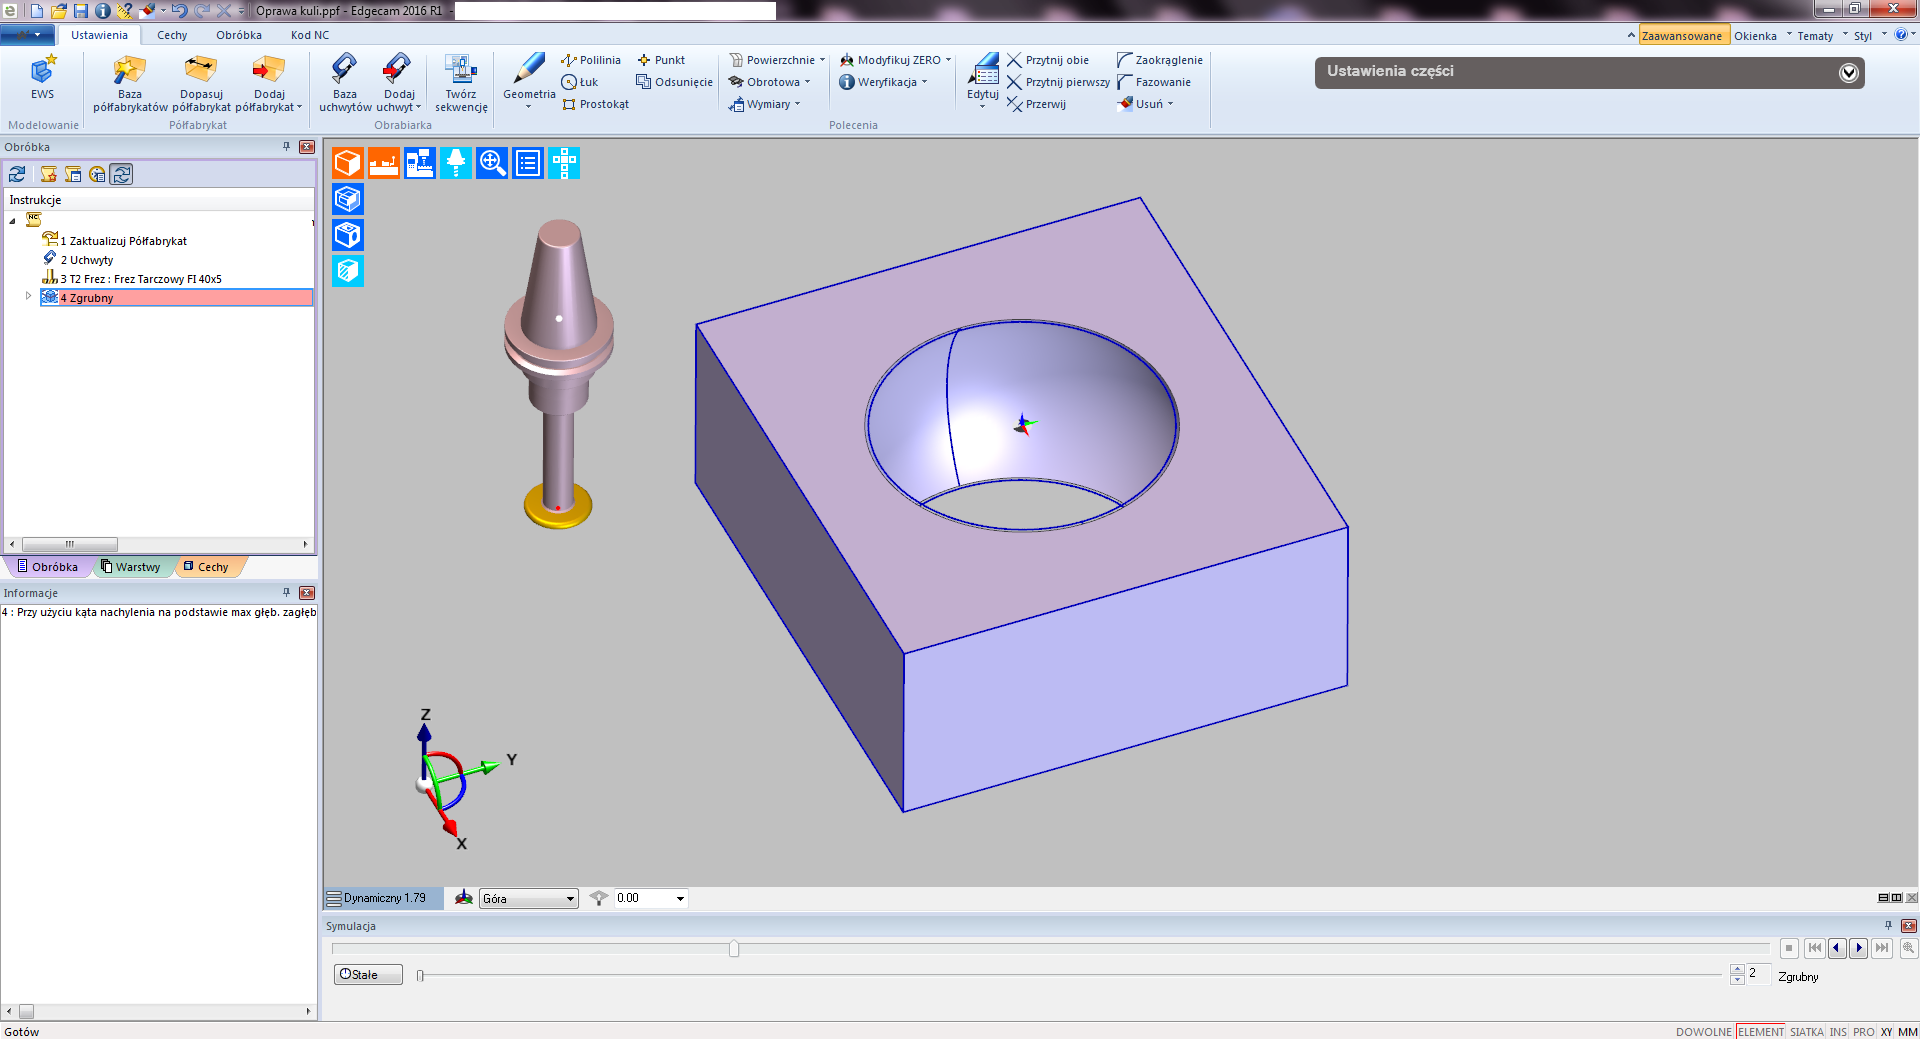Toggle ELEMENT mode in status bar

click(1760, 1032)
